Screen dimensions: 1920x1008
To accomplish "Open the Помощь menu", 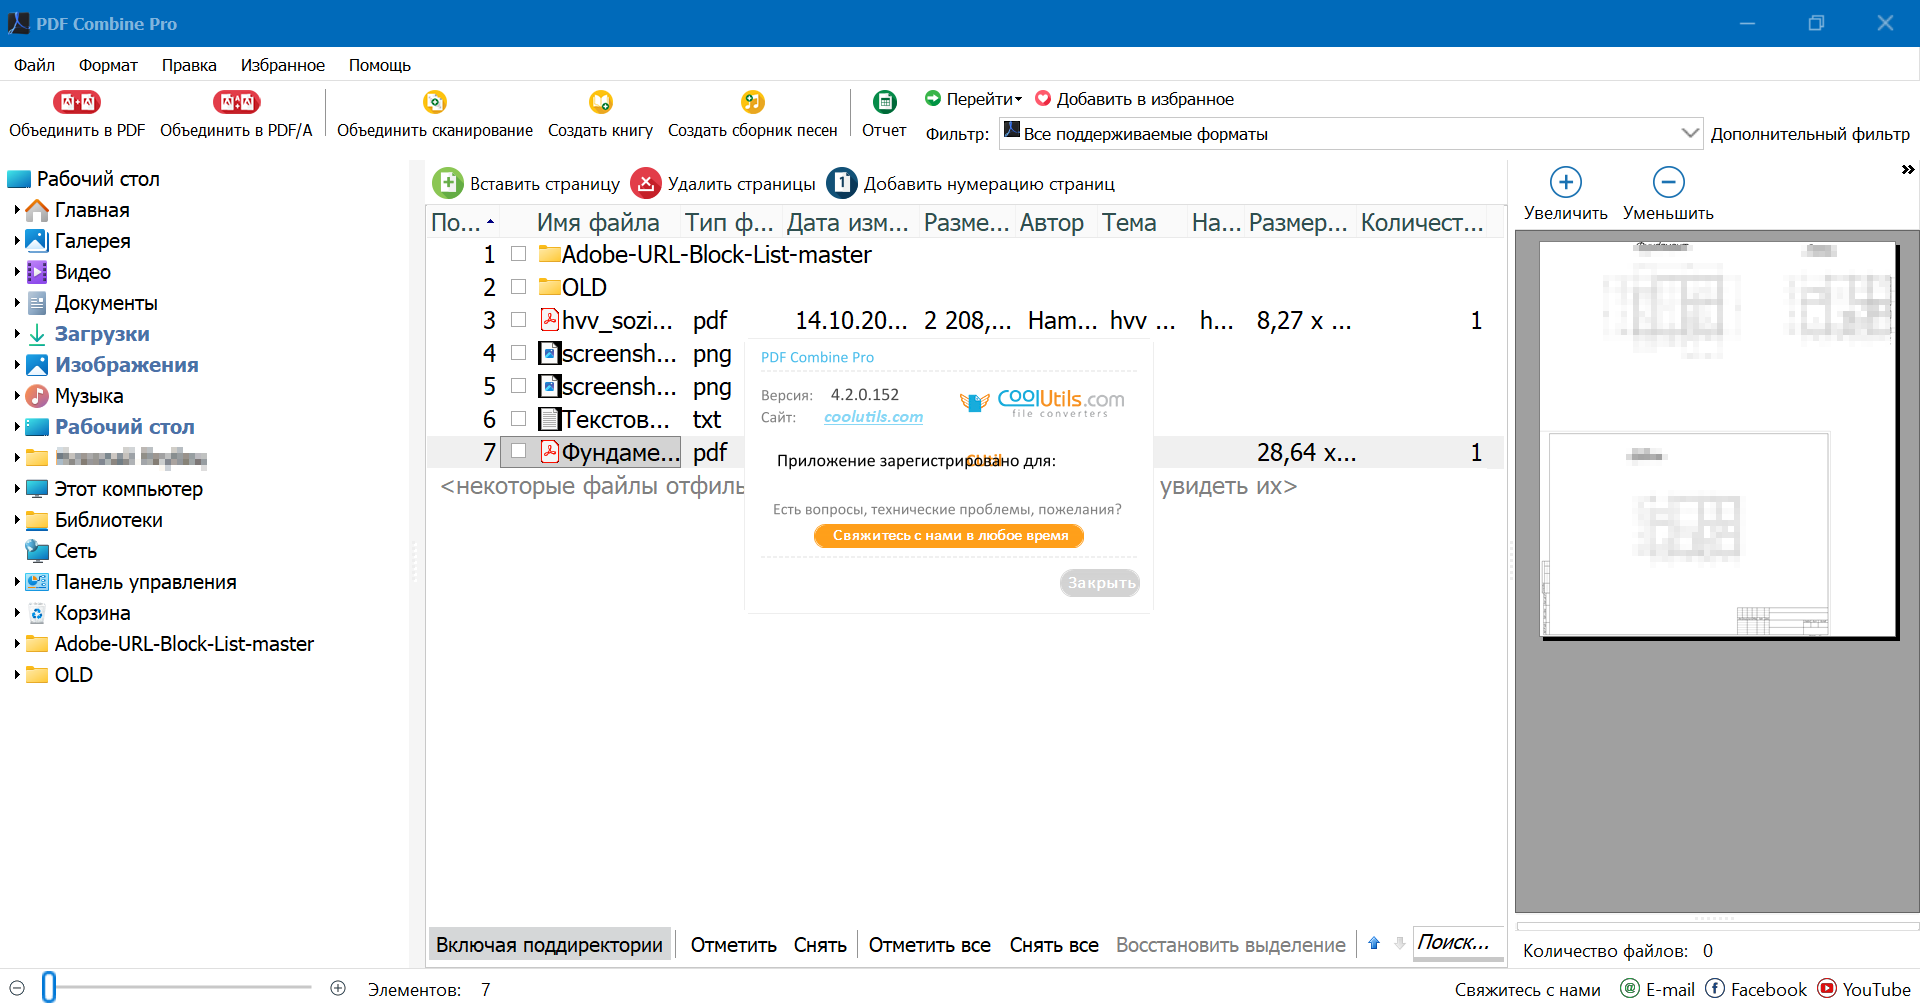I will click(380, 65).
